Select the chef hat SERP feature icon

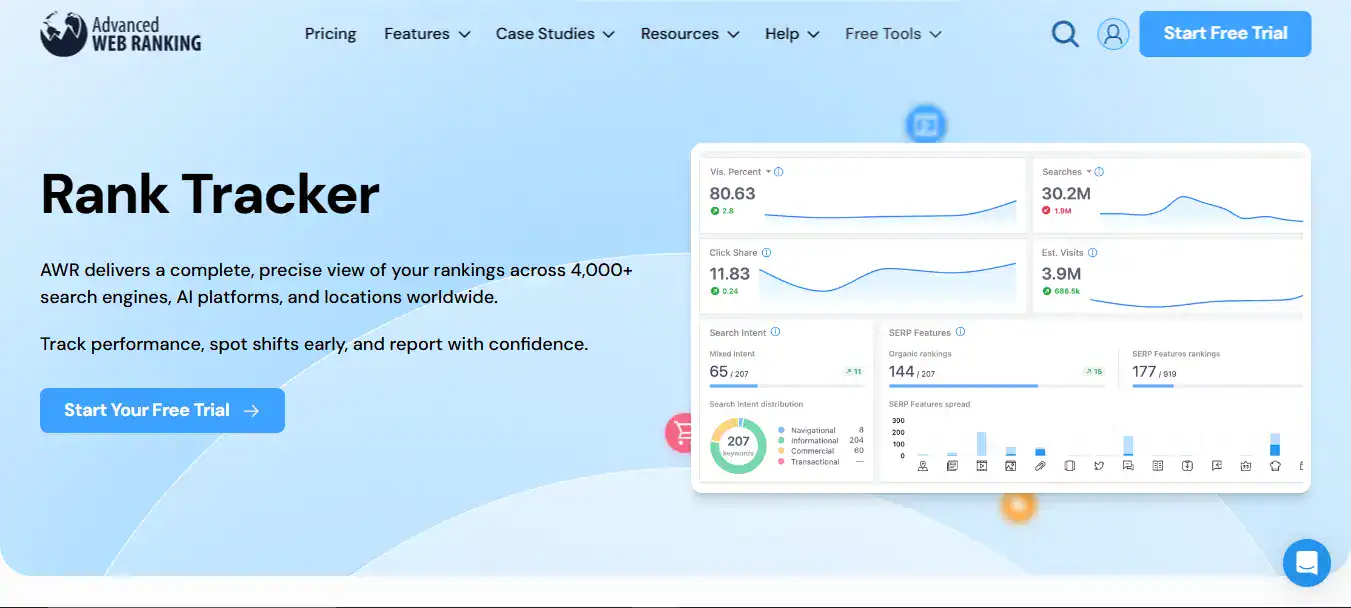1275,466
